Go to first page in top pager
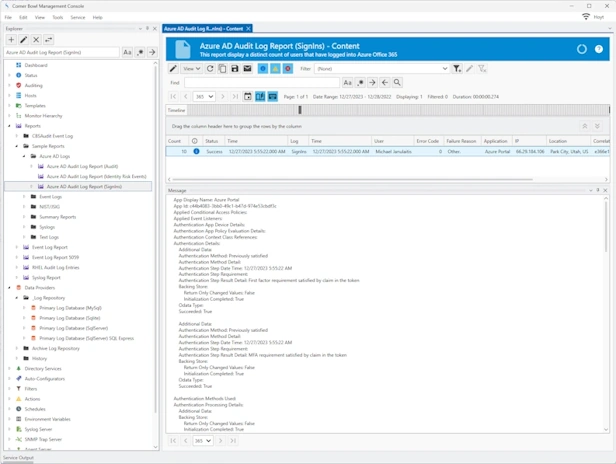The width and height of the screenshot is (616, 464). 173,96
